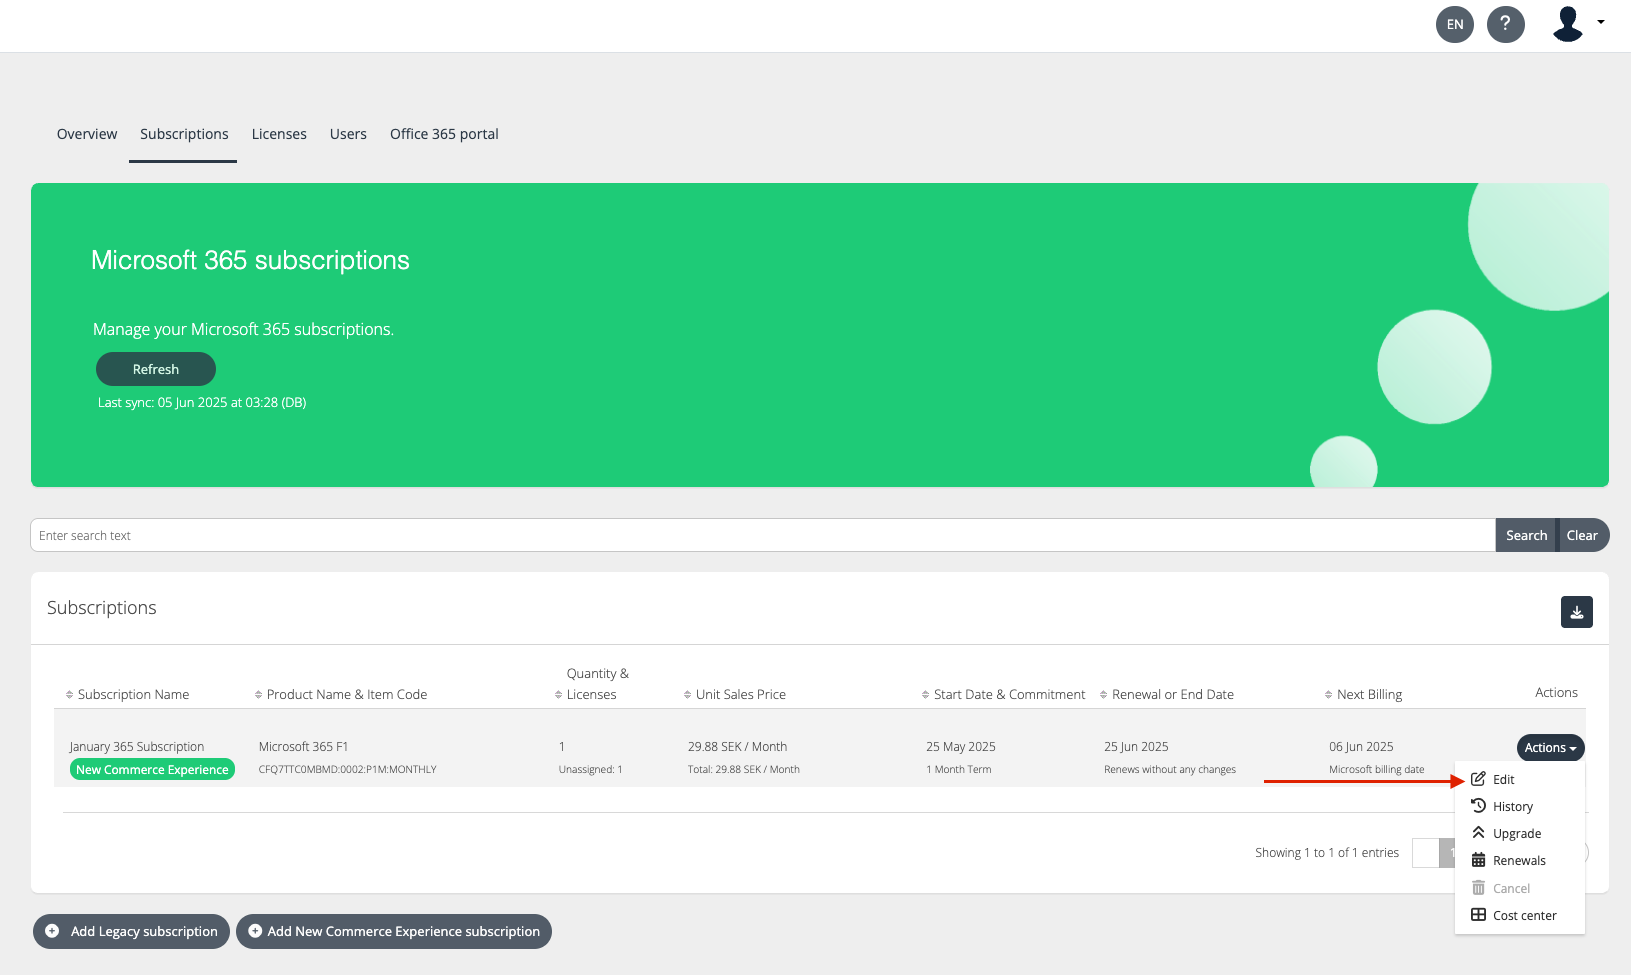
Task: Open the user profile dropdown
Action: [1577, 23]
